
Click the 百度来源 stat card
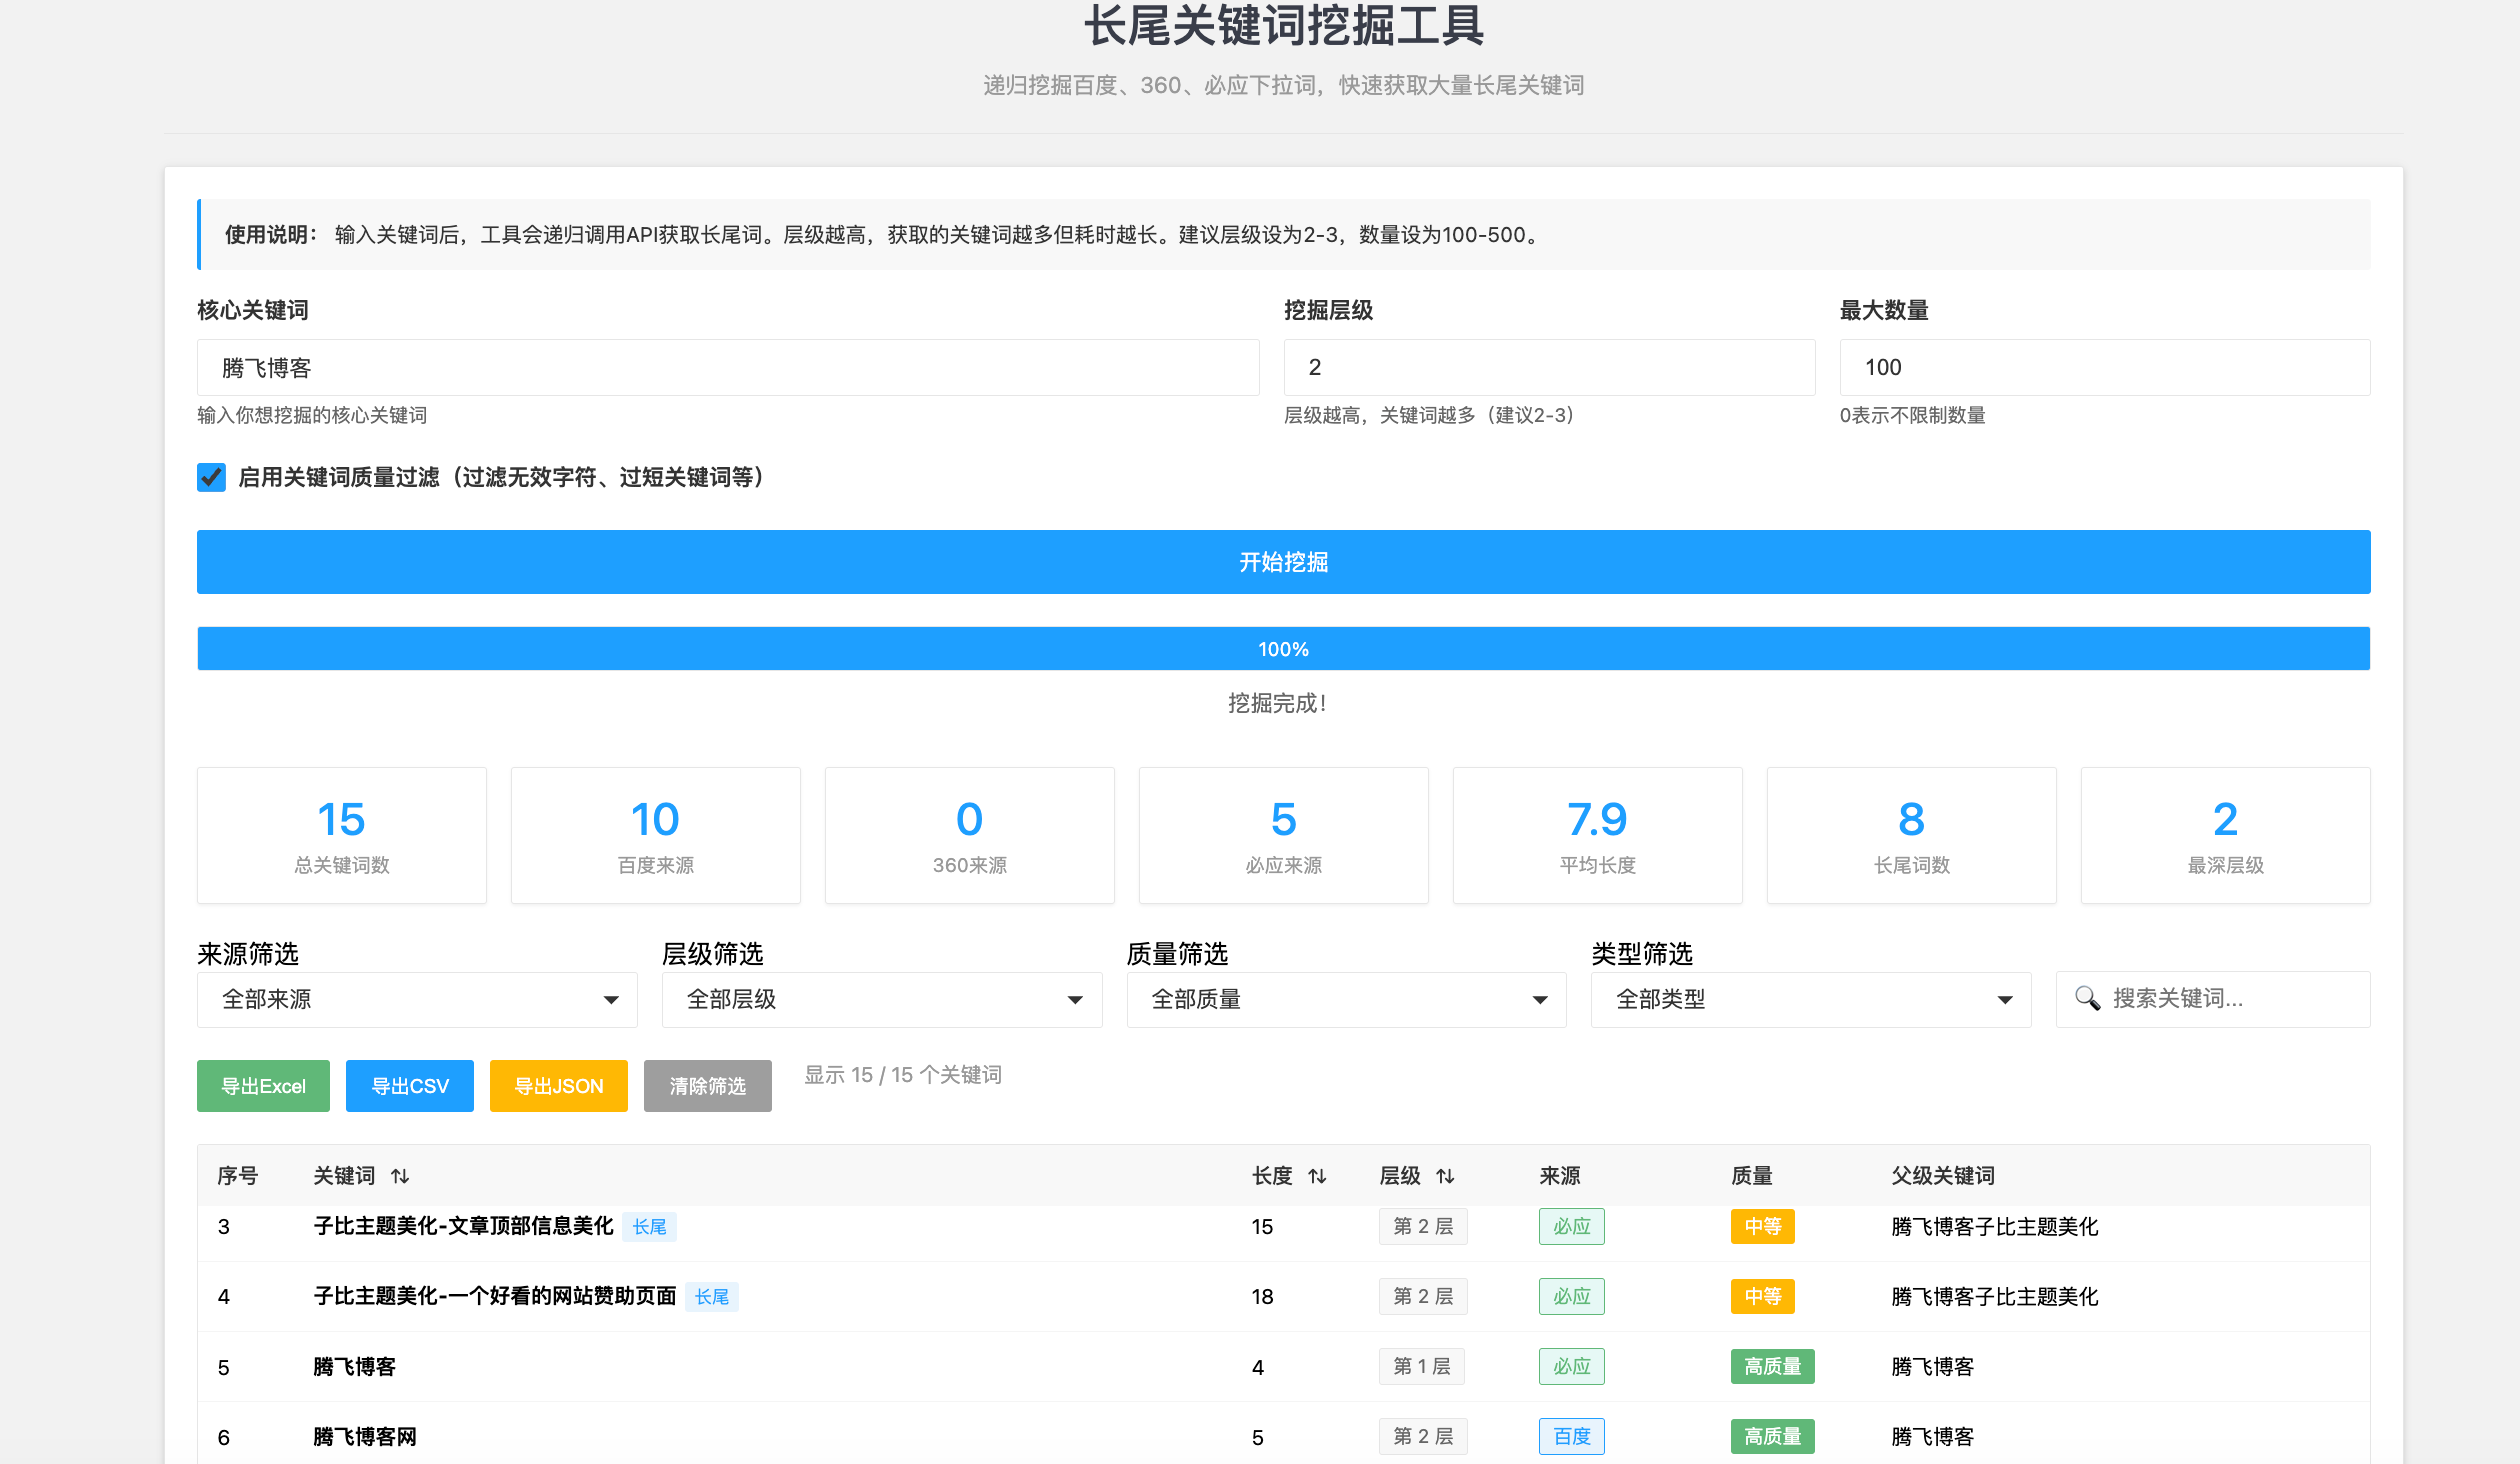point(656,836)
